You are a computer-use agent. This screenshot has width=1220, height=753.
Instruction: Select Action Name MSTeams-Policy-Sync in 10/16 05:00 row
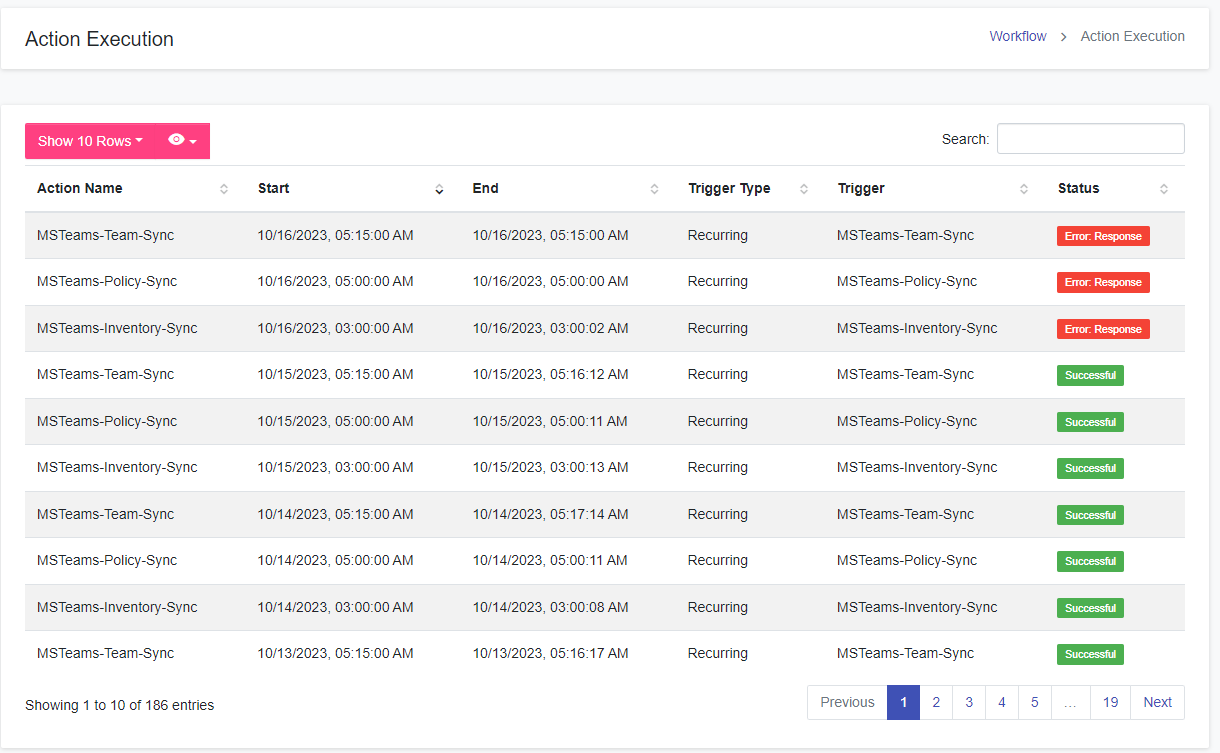(x=107, y=281)
